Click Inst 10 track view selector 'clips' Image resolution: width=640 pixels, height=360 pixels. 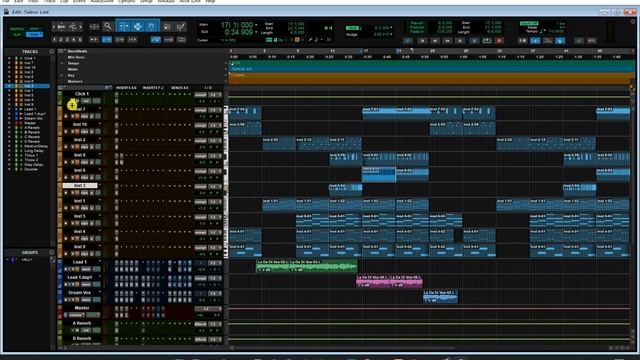pyautogui.click(x=84, y=132)
